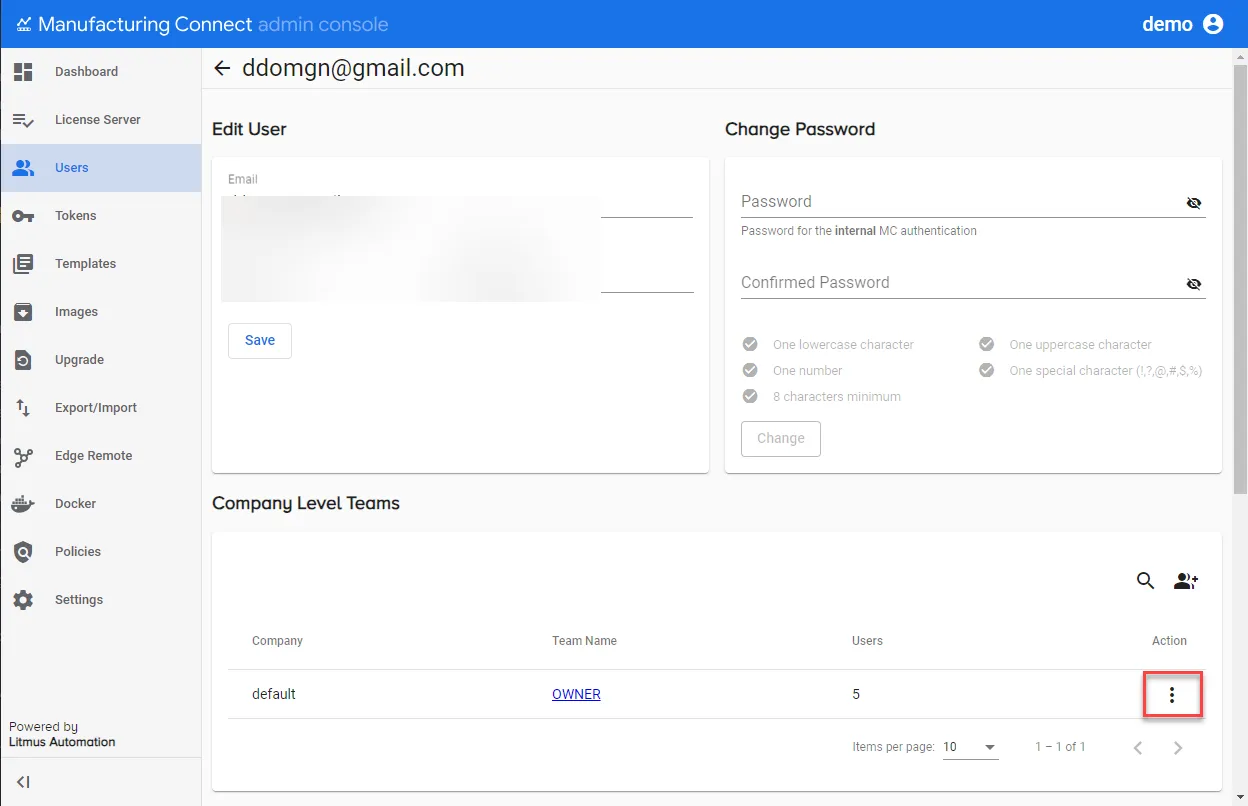This screenshot has width=1248, height=806.
Task: Click the Change password button
Action: pyautogui.click(x=781, y=438)
